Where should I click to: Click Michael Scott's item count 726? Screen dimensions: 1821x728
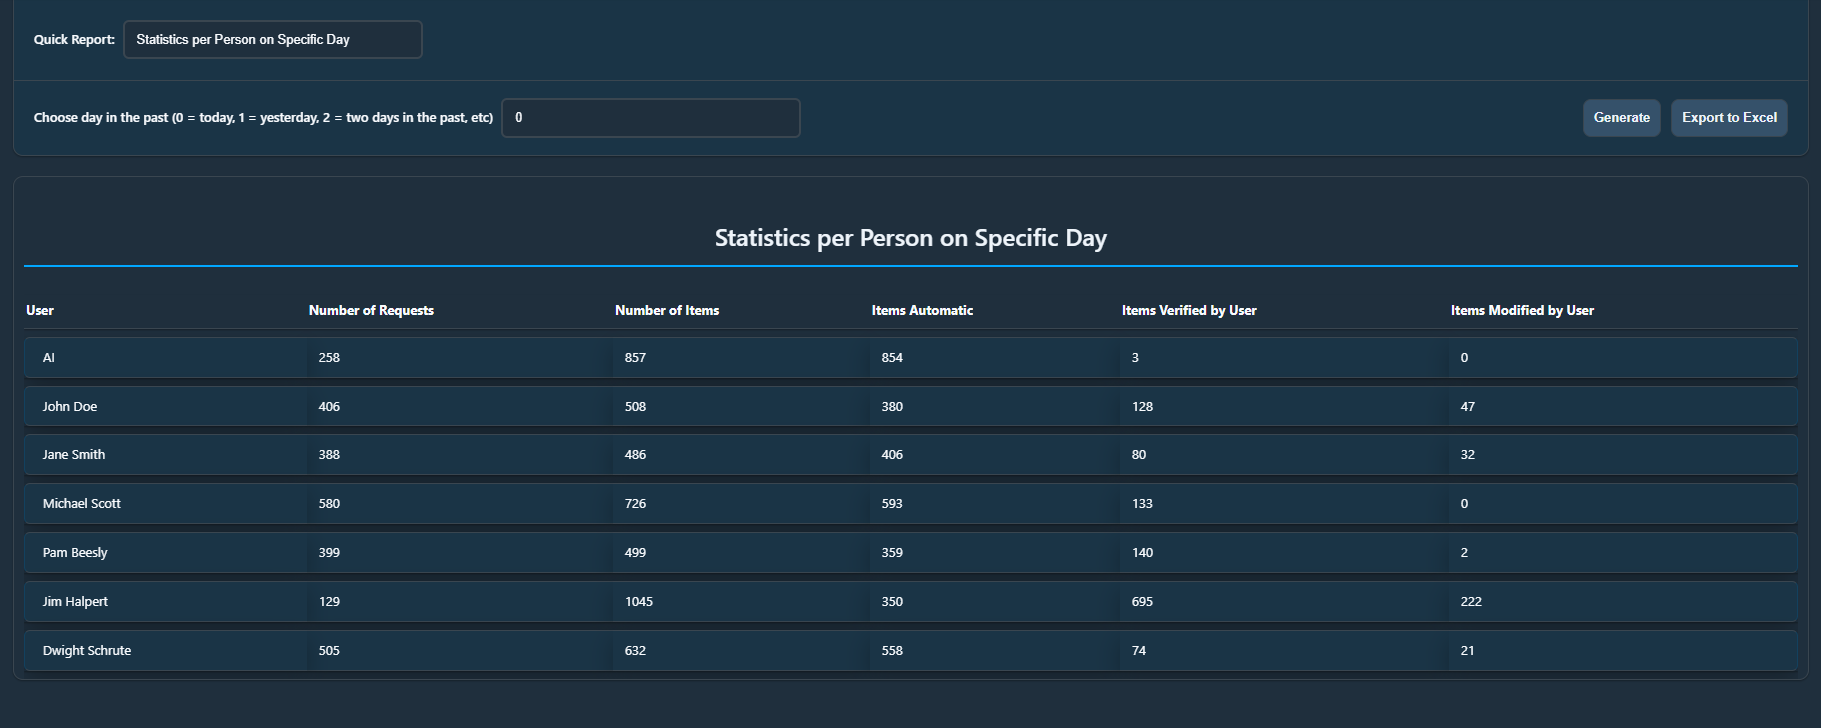635,503
